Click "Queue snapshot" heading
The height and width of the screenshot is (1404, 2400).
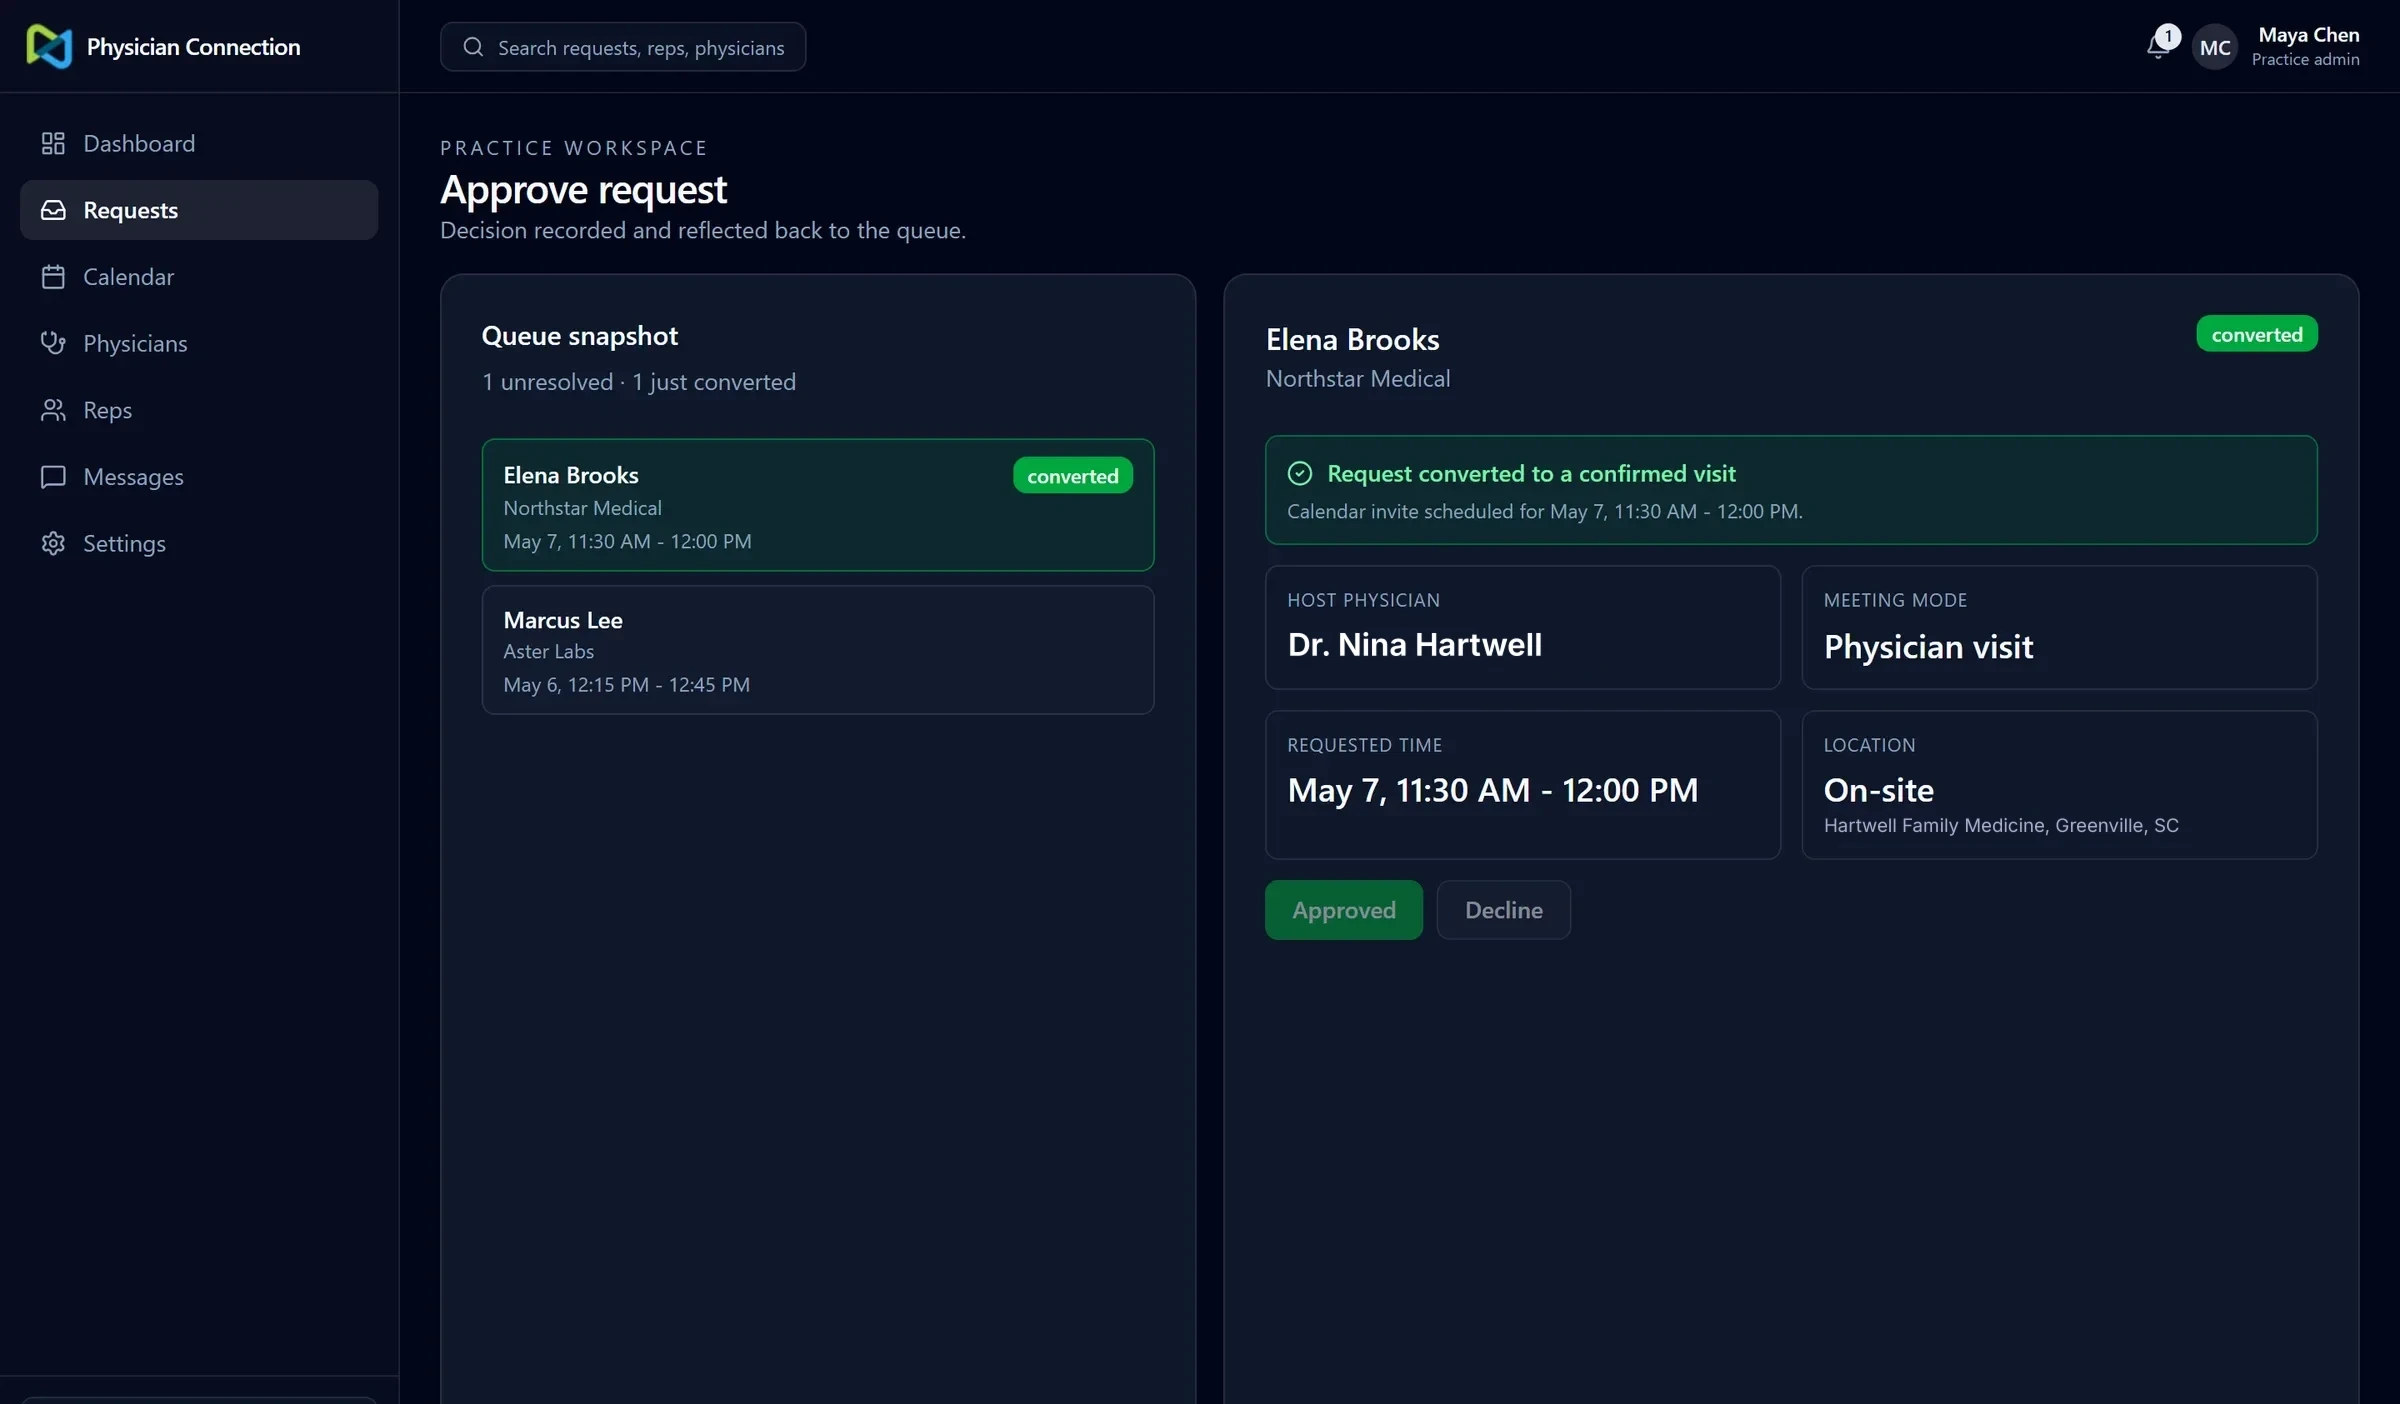click(579, 336)
